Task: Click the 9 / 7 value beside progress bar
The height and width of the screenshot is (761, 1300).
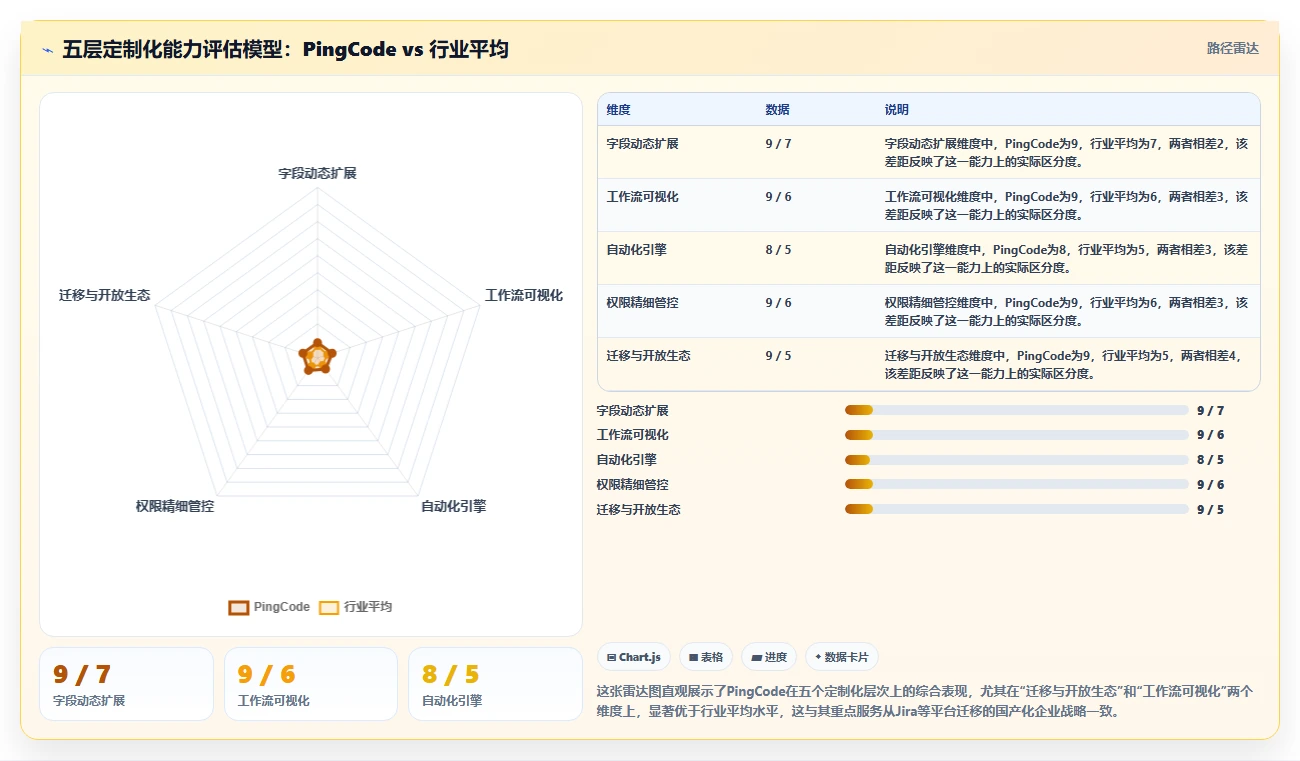Action: coord(1210,410)
